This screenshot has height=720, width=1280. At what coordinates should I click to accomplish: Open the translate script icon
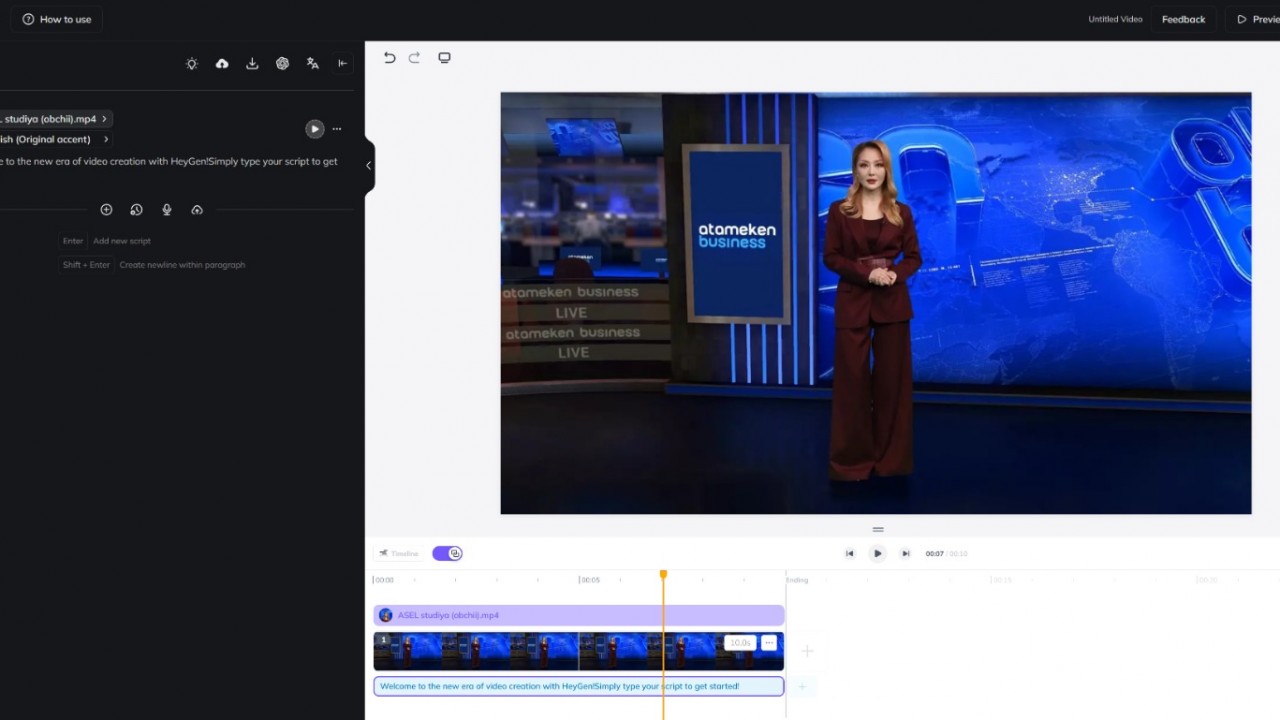click(x=312, y=63)
